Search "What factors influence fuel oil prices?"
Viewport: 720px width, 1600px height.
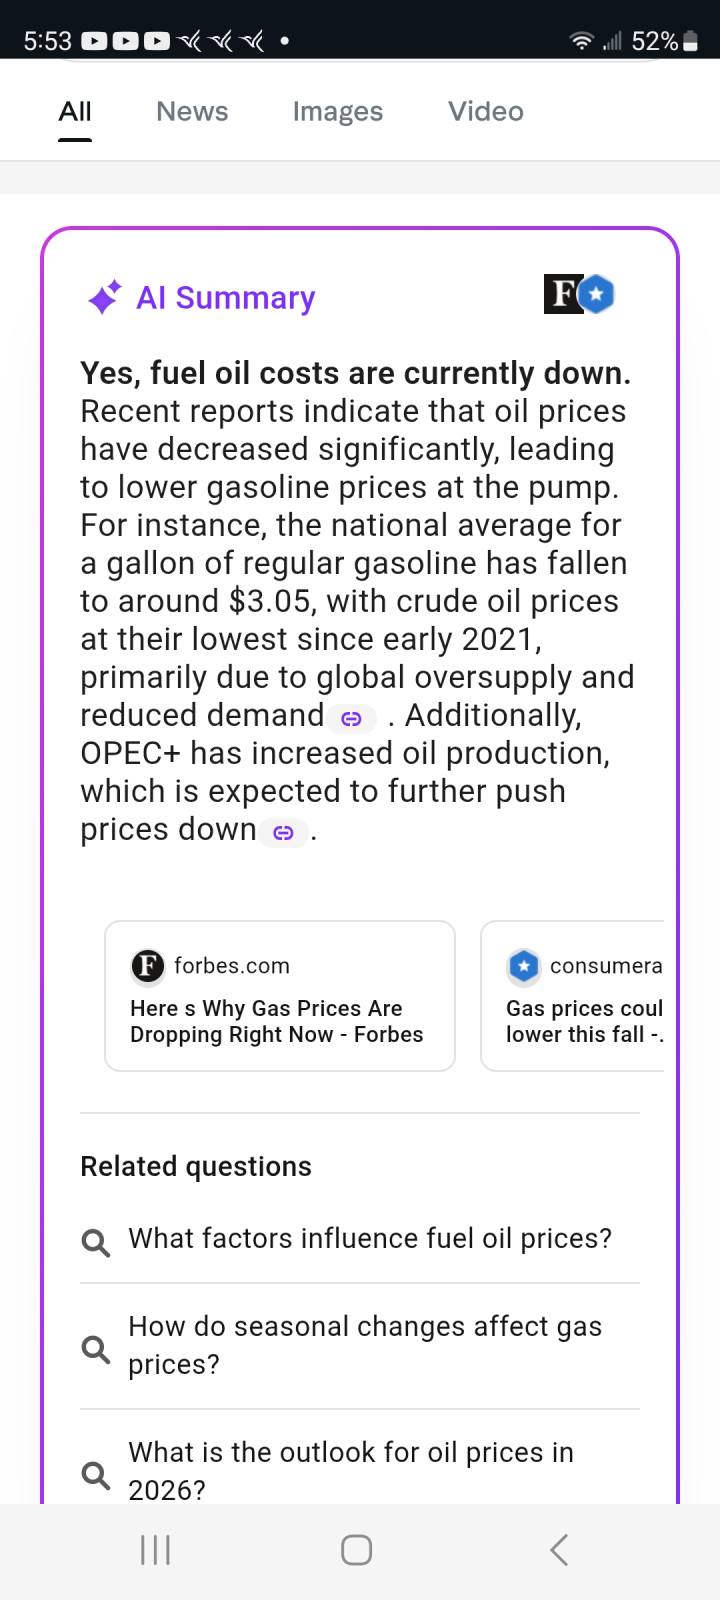click(x=370, y=1239)
